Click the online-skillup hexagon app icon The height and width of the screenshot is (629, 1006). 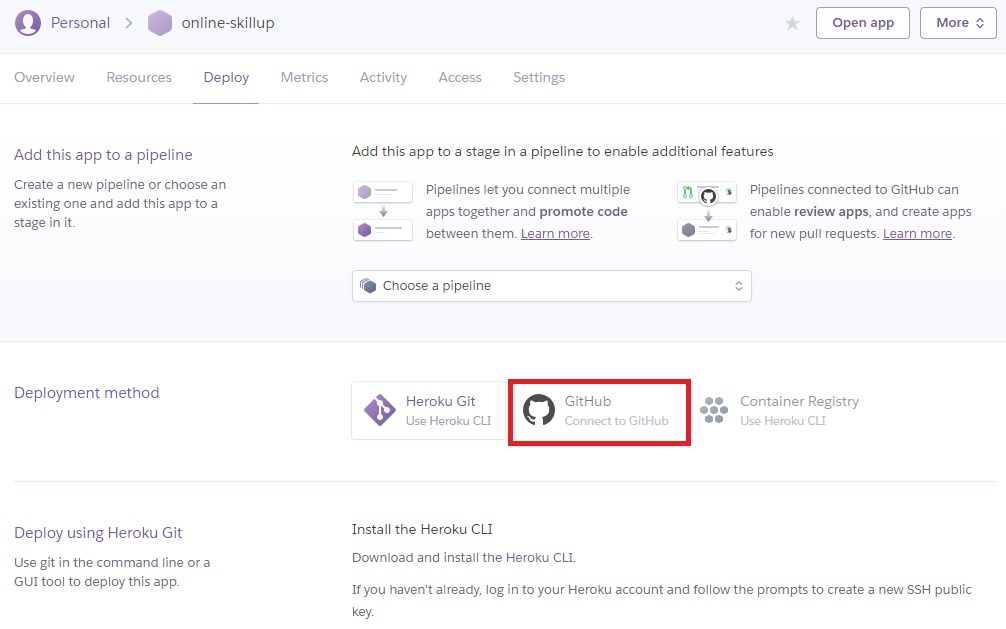point(160,23)
